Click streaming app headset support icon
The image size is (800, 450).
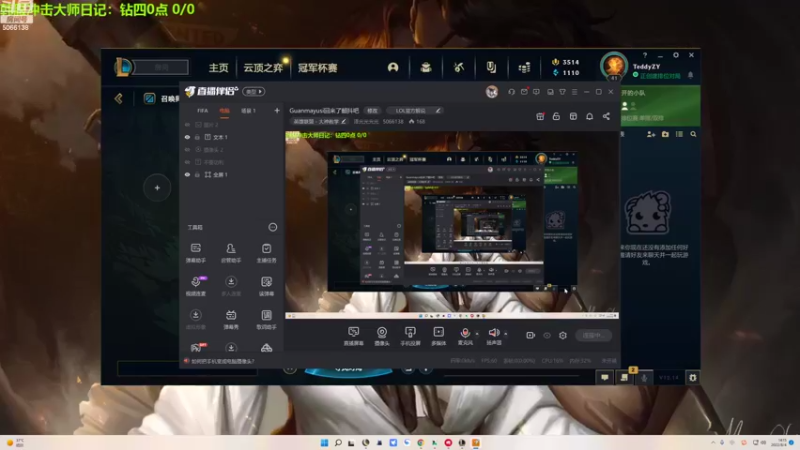click(x=511, y=92)
